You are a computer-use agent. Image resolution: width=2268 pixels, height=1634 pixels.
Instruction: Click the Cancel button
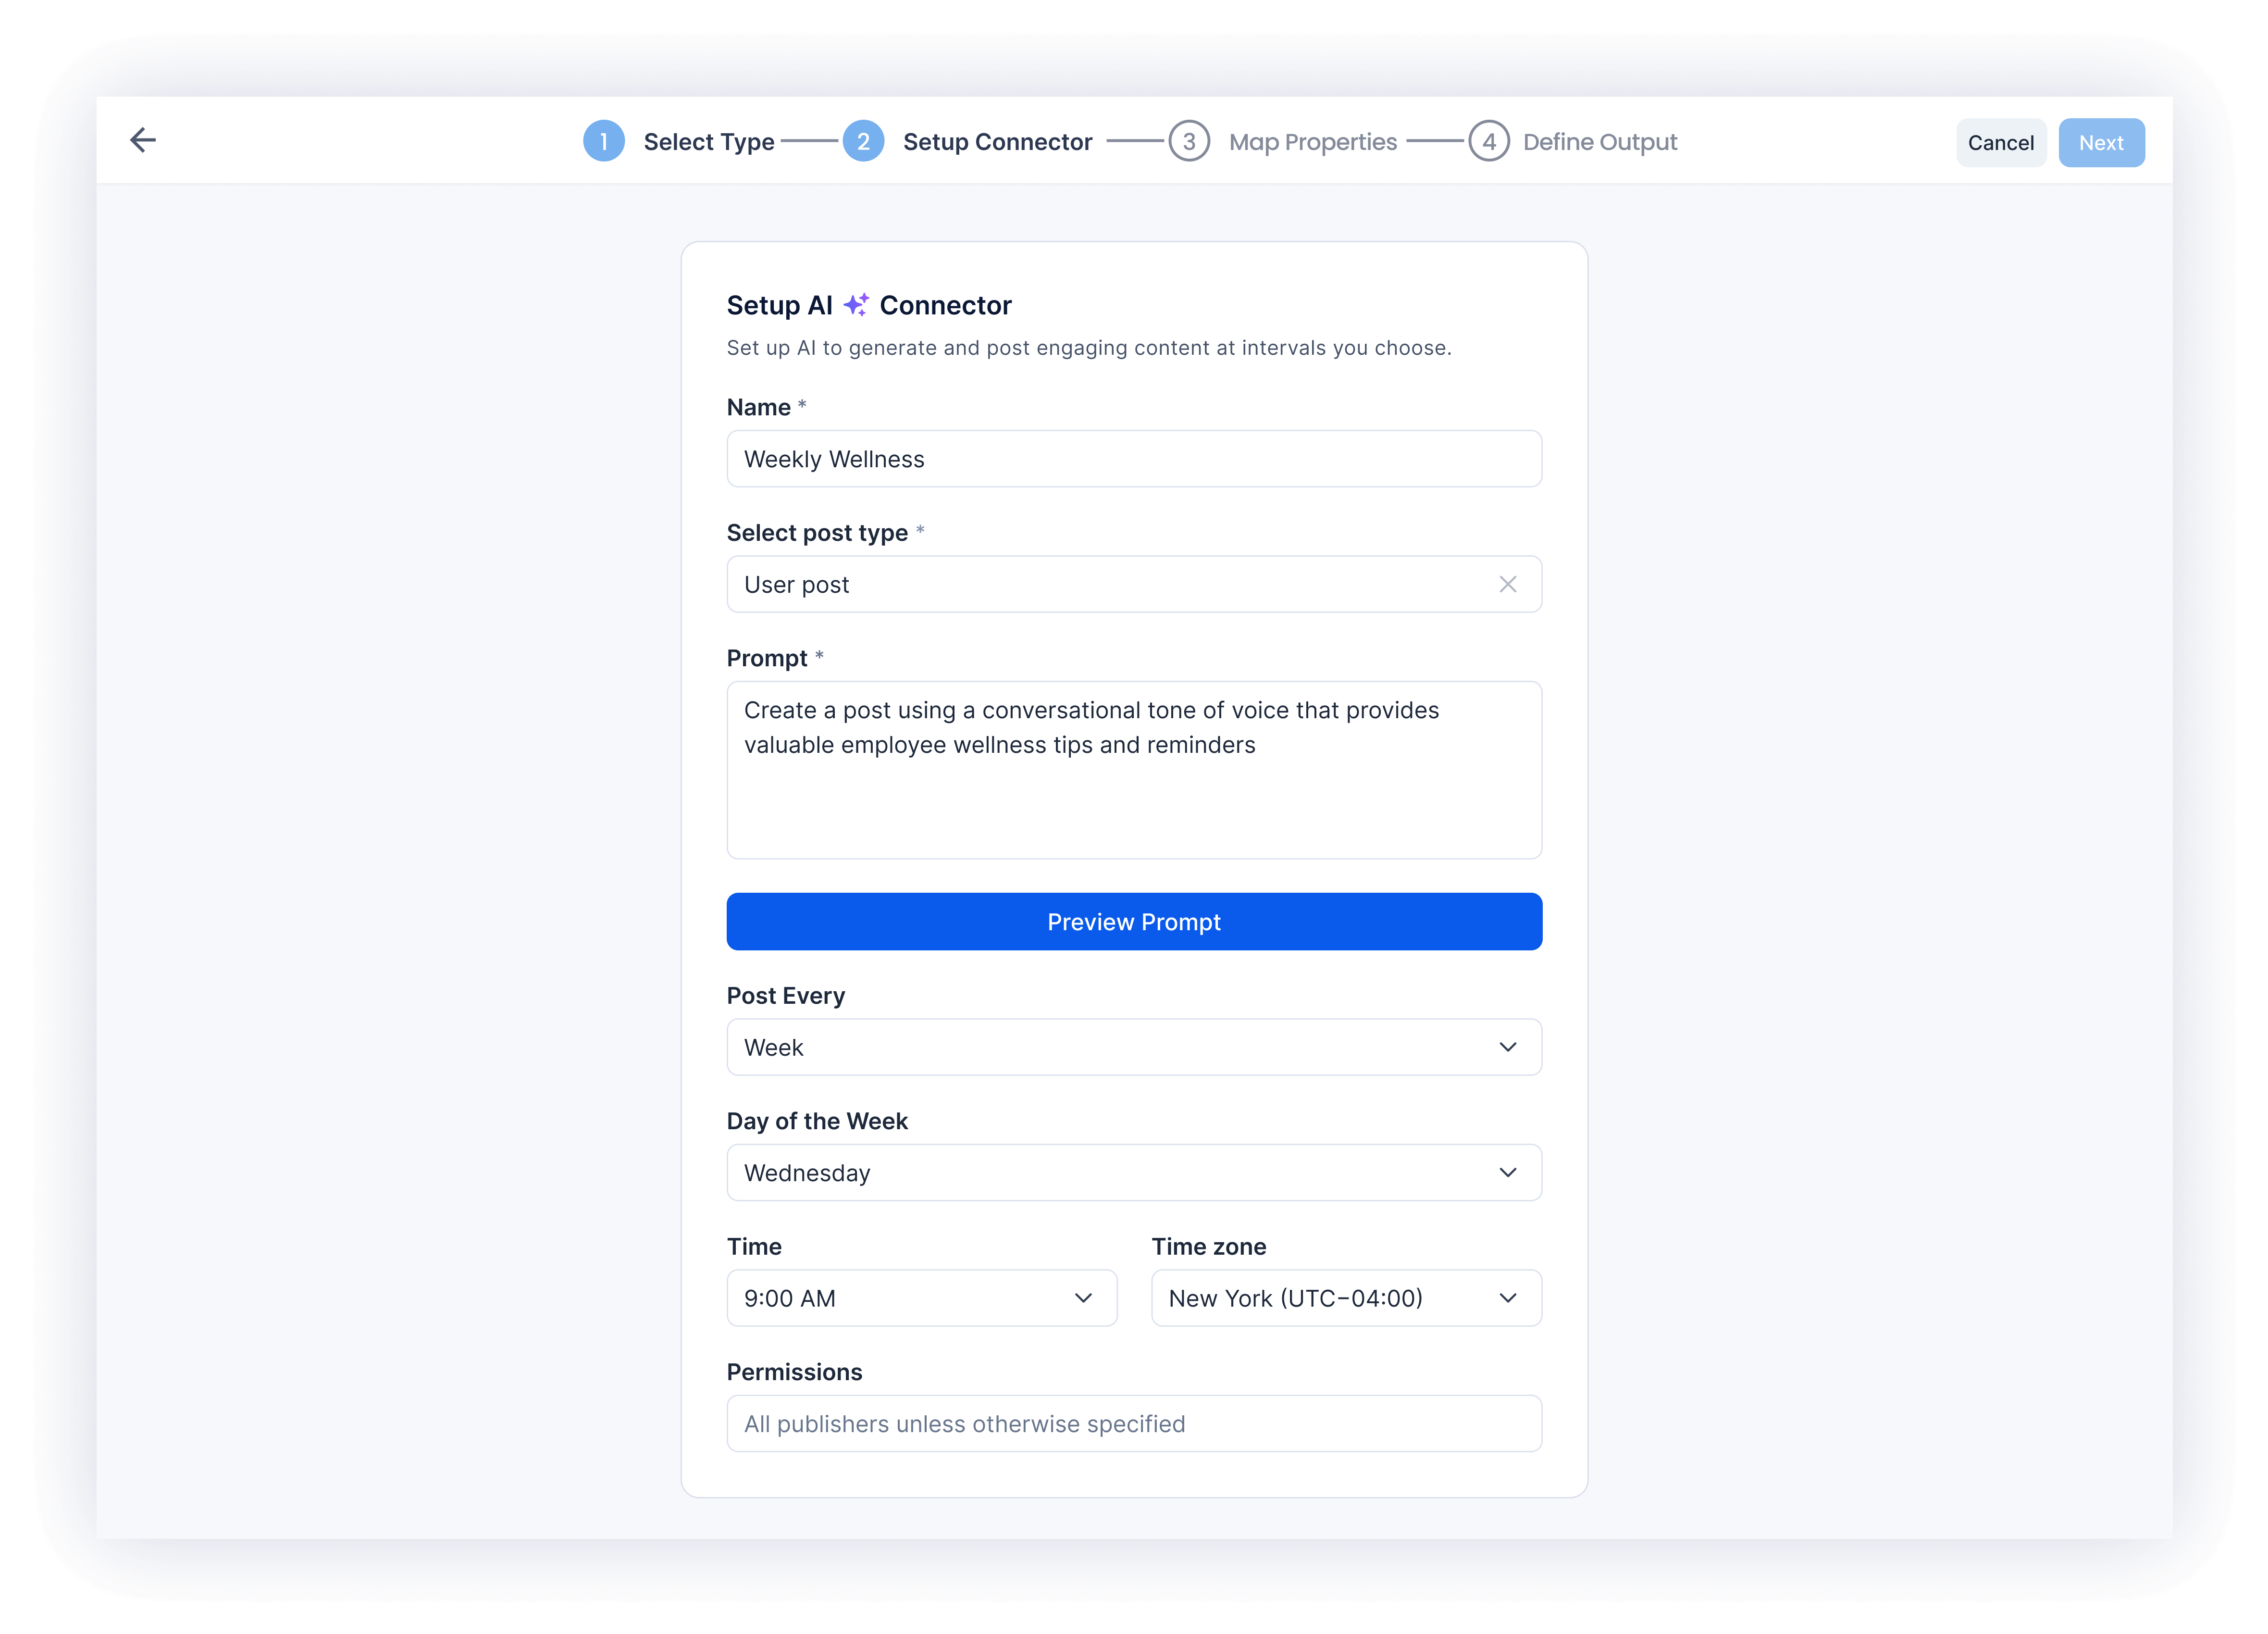click(x=2001, y=143)
